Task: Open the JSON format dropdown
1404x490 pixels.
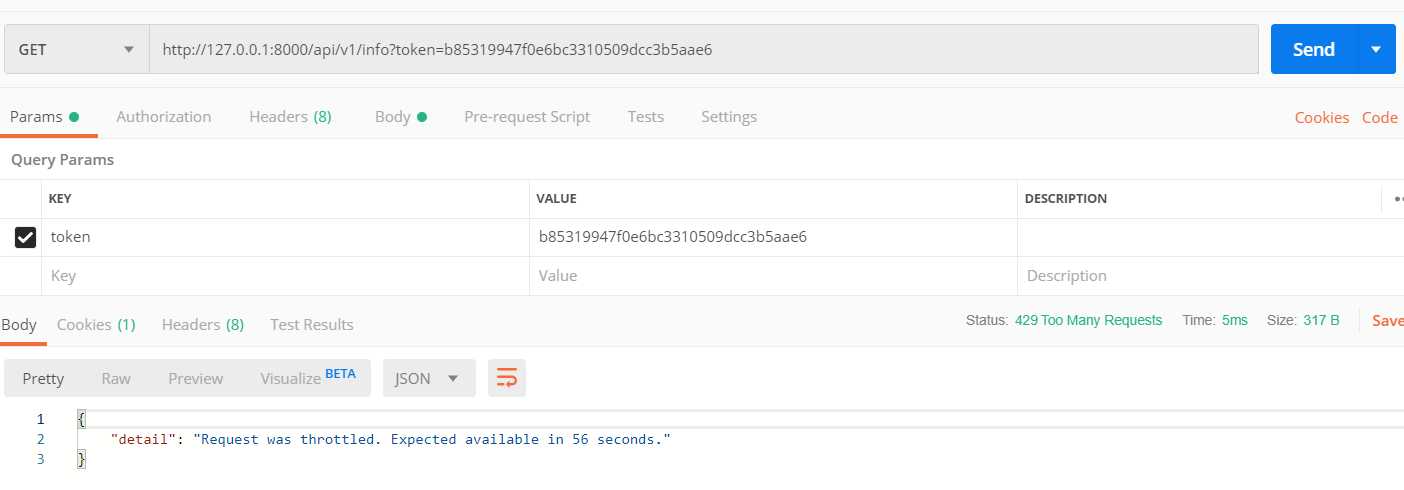Action: coord(429,378)
